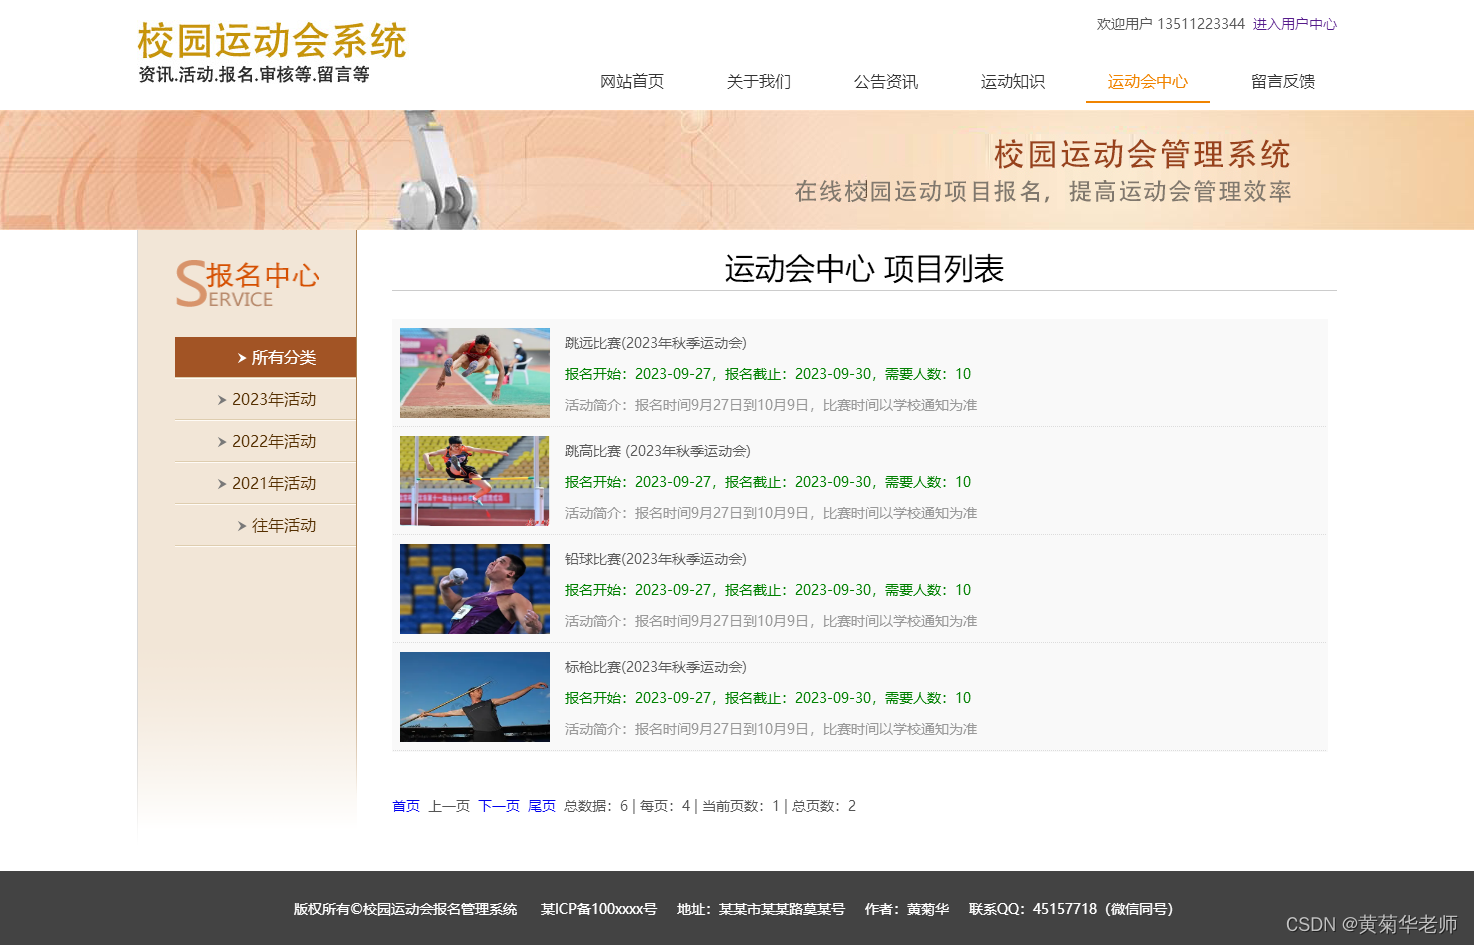Click the 校园运动会系统 site logo title
The image size is (1474, 945).
272,41
